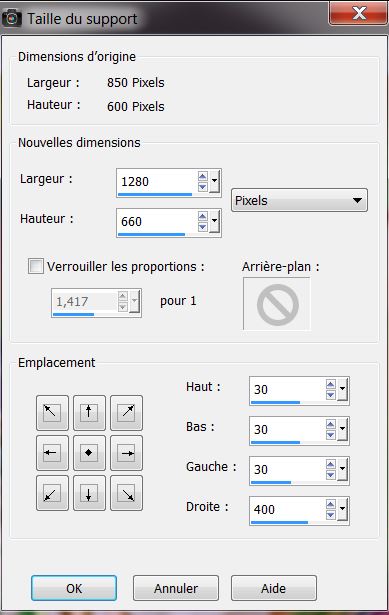Select the top-center placement arrow

[x=89, y=413]
